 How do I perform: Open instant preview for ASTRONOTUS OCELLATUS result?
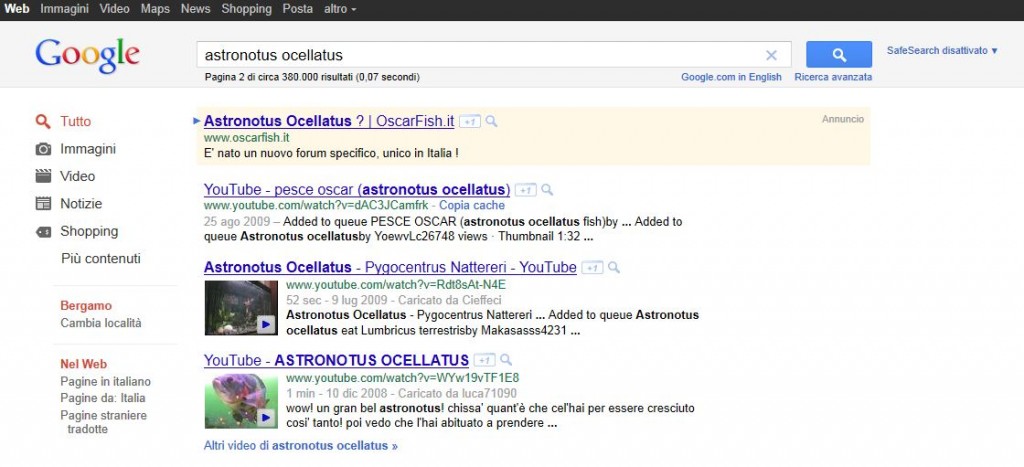tap(506, 361)
